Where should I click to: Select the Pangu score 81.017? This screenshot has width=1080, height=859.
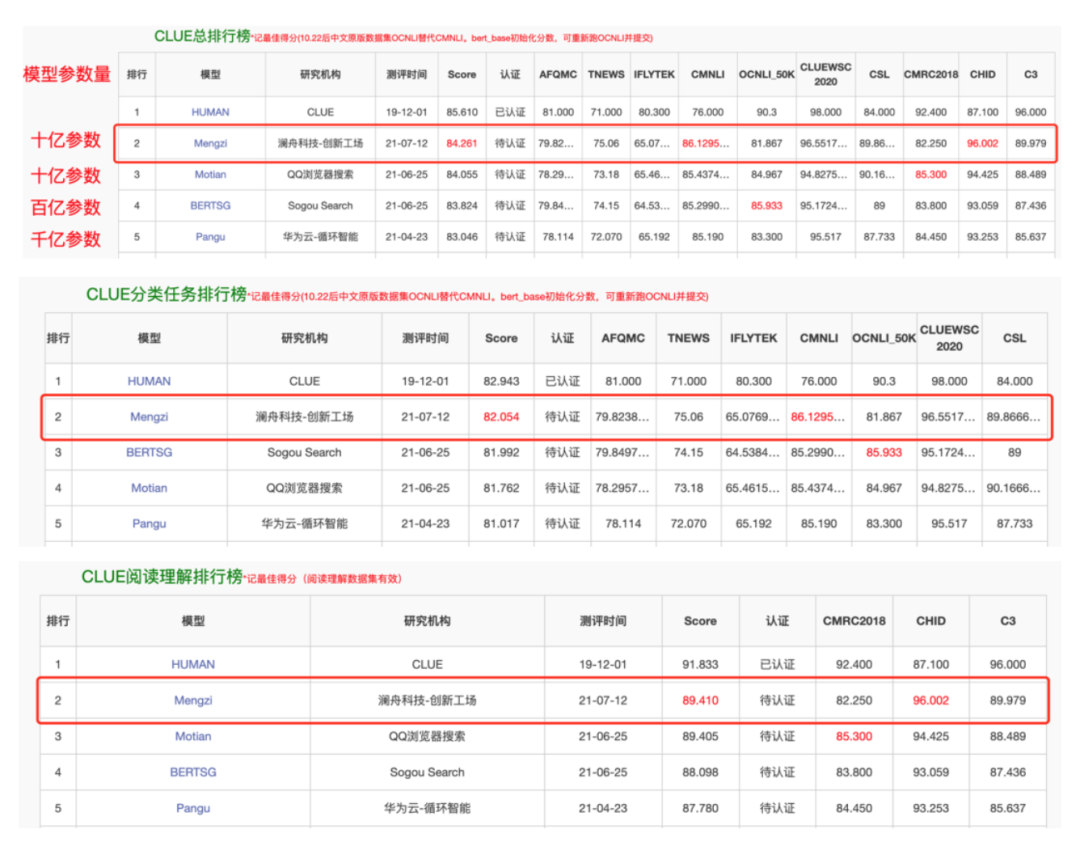[501, 524]
